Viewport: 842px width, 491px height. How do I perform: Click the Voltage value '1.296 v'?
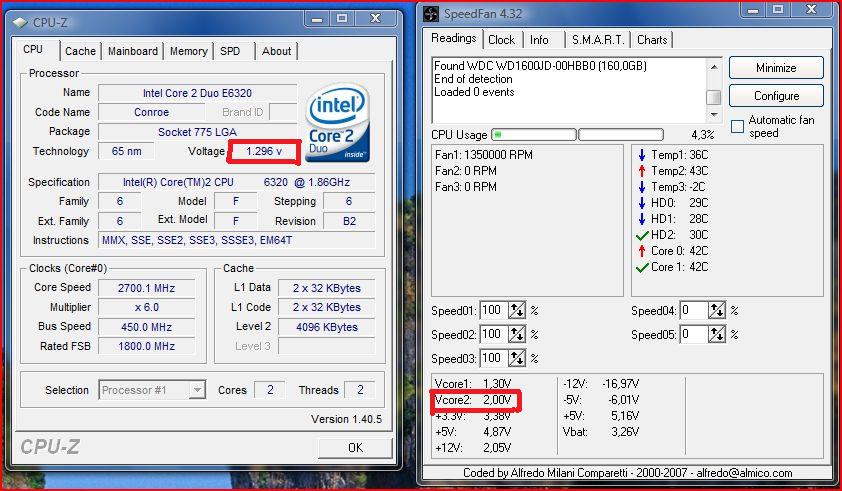264,151
